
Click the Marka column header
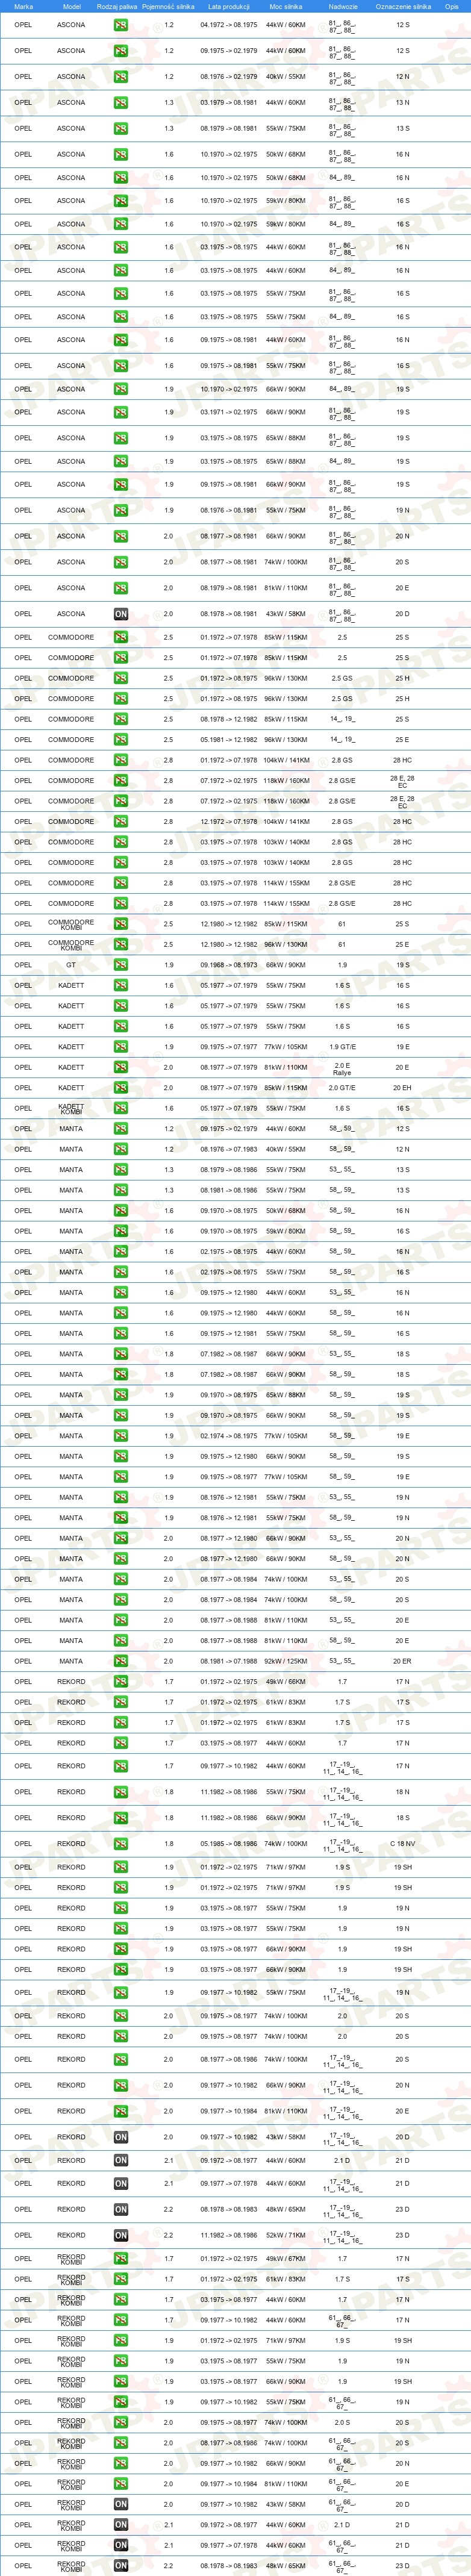[23, 6]
